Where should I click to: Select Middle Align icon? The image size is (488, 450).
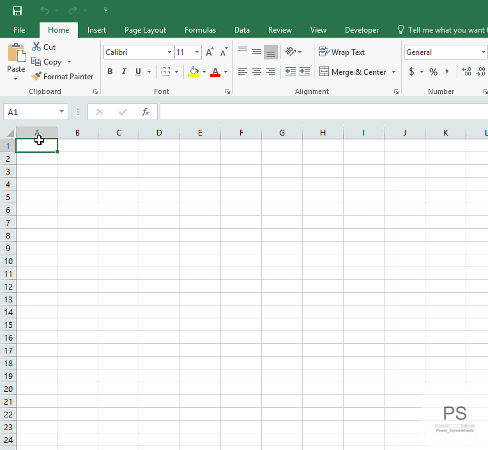256,51
